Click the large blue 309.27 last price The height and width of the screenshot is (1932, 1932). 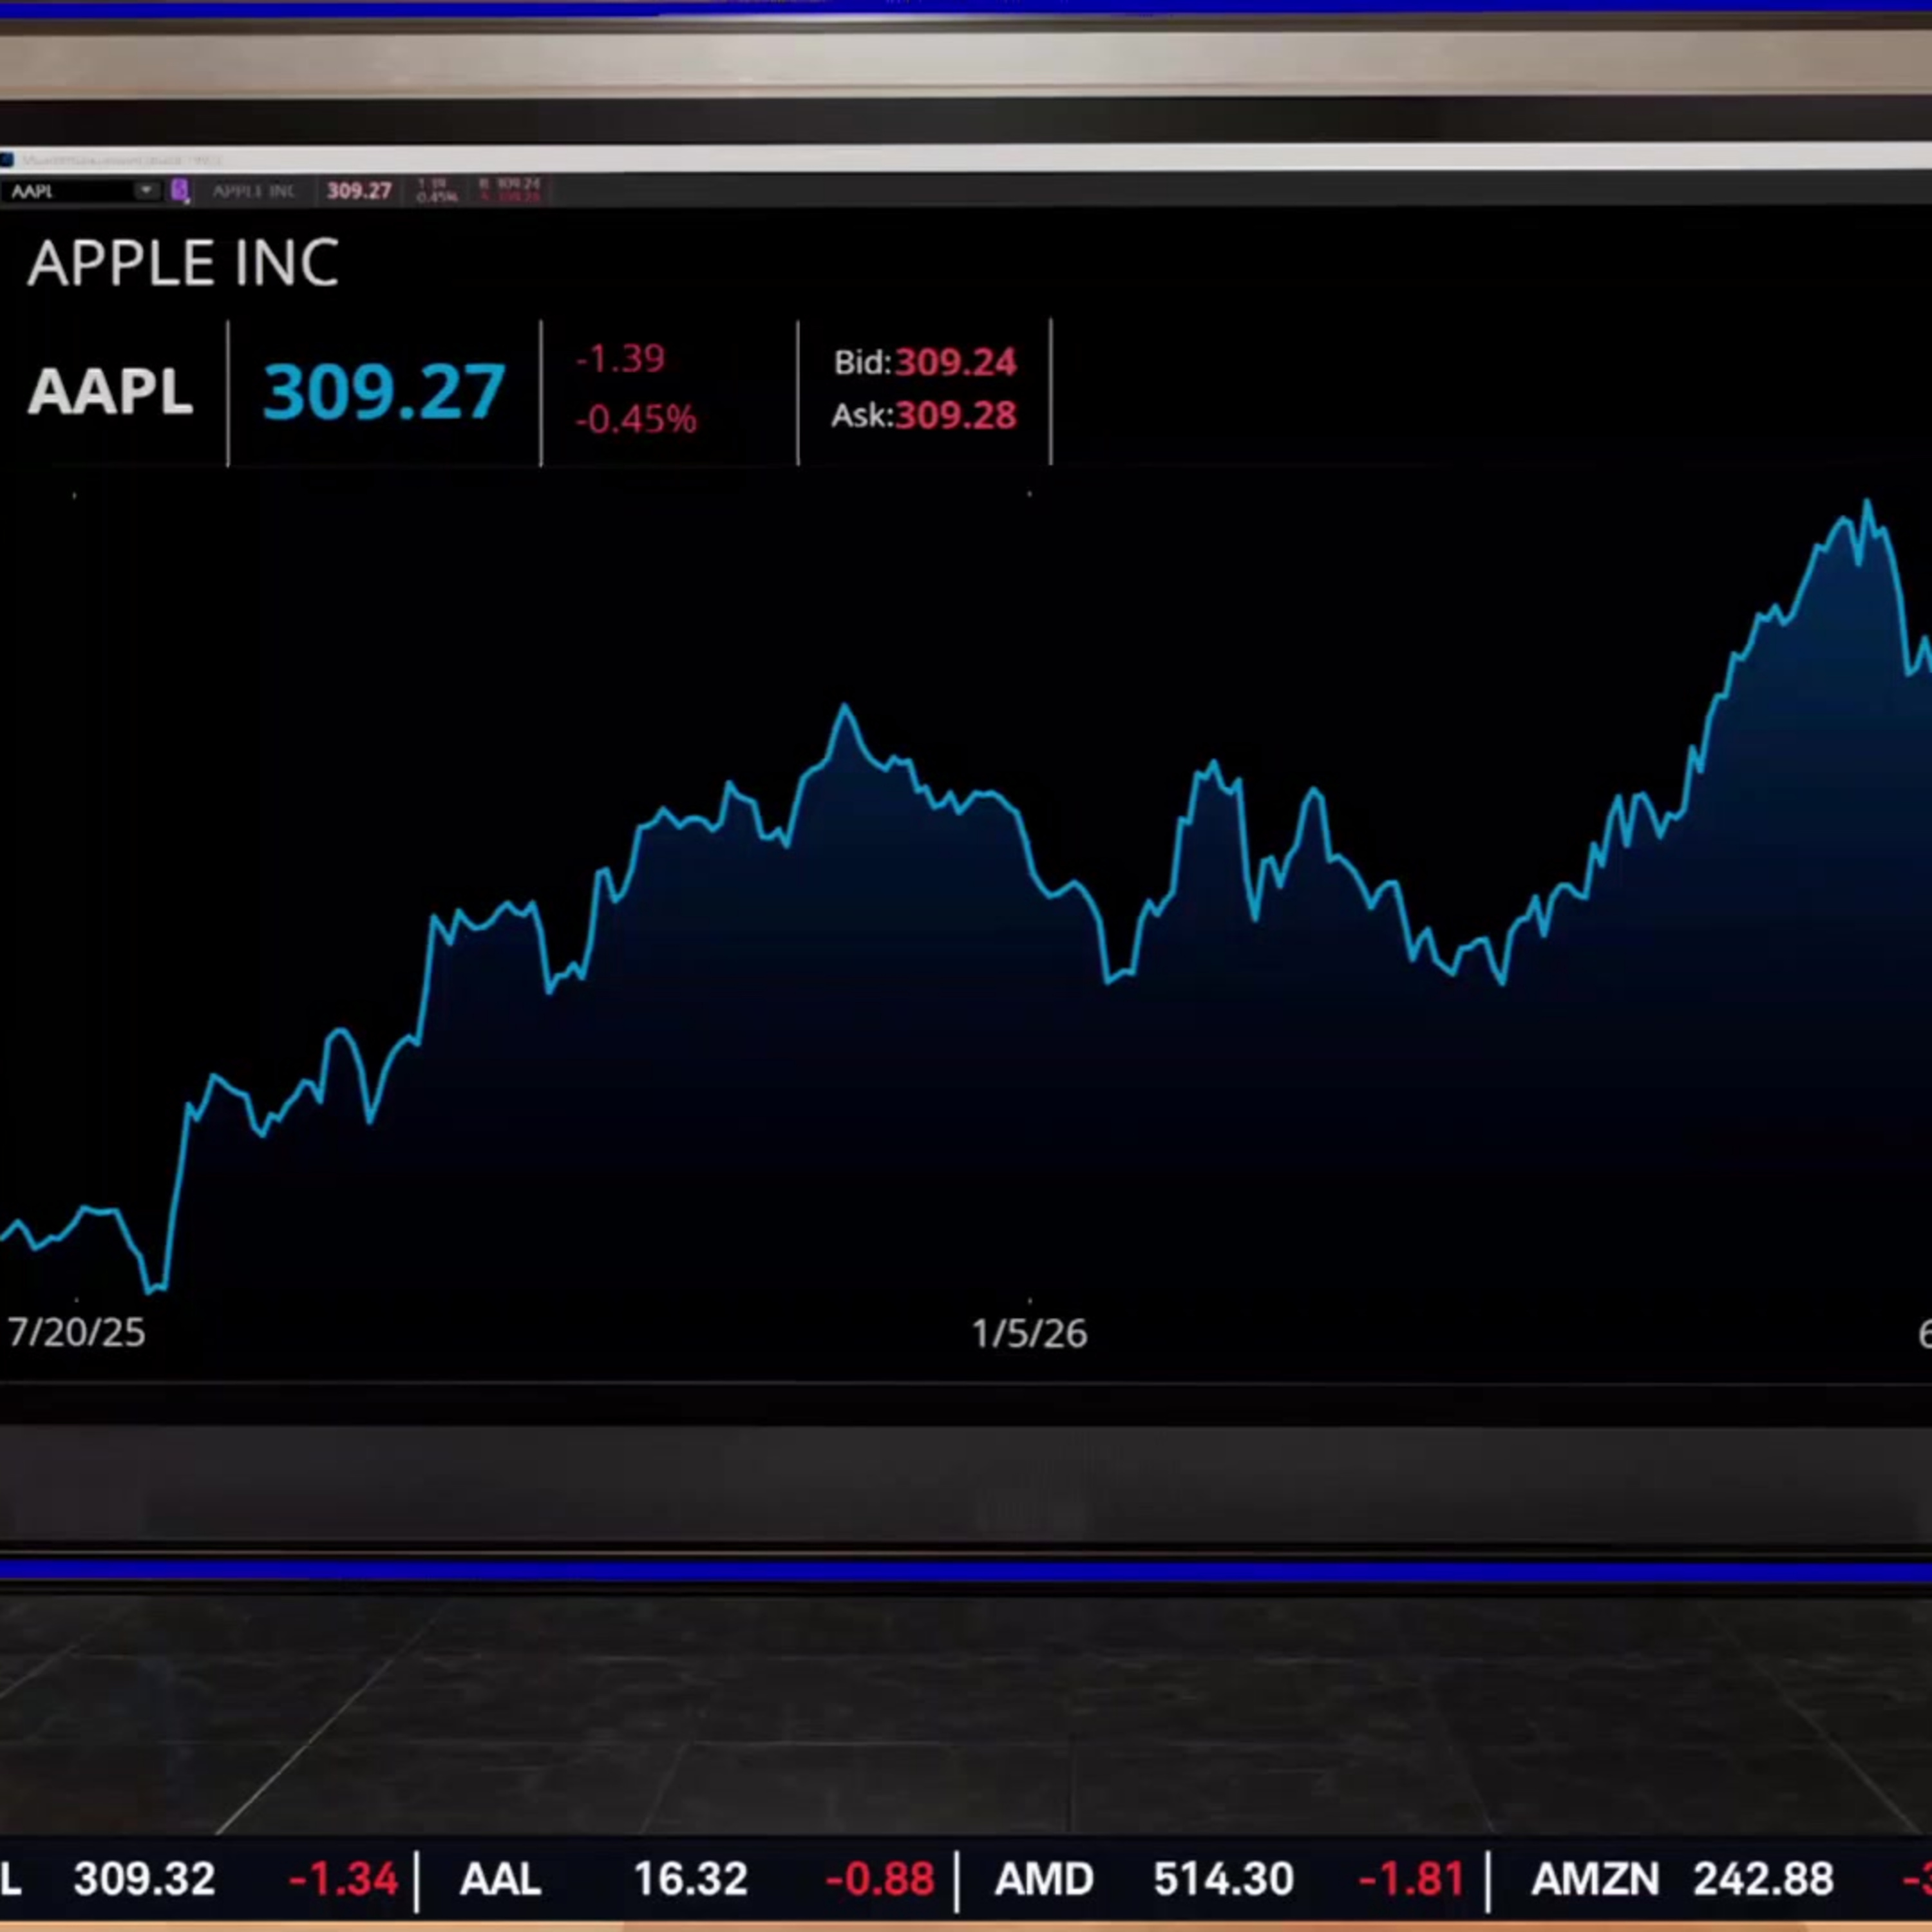[x=384, y=391]
